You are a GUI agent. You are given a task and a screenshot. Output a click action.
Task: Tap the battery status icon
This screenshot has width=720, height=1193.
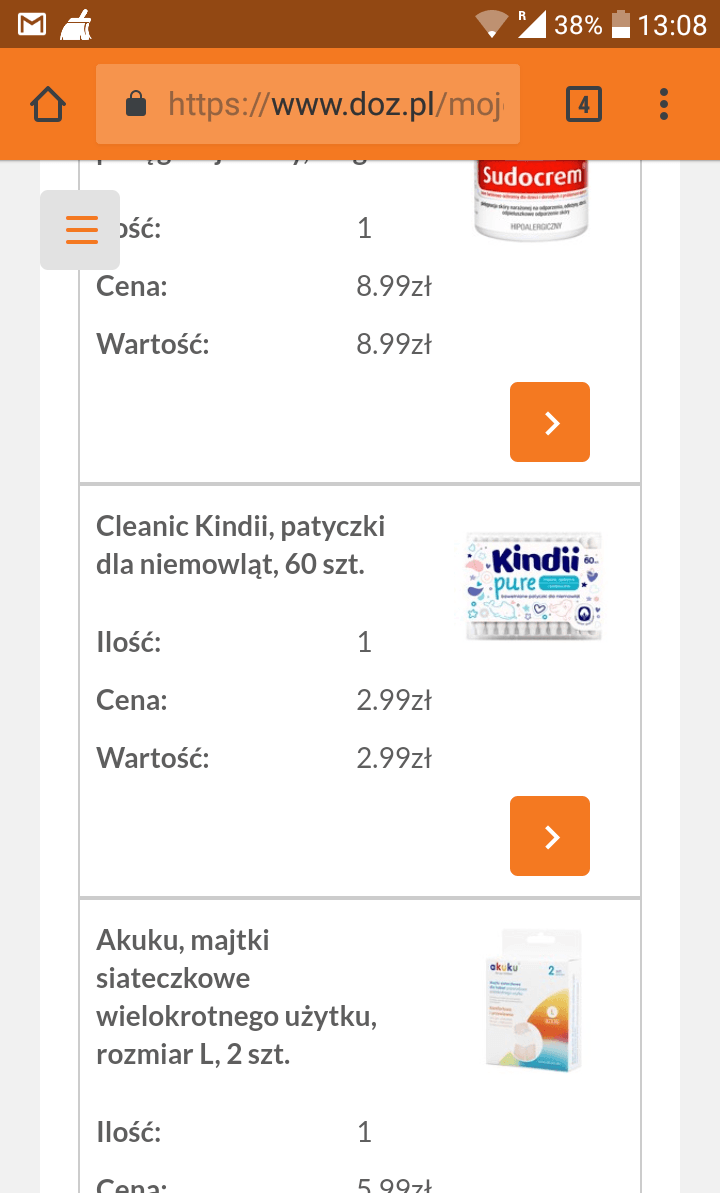621,24
